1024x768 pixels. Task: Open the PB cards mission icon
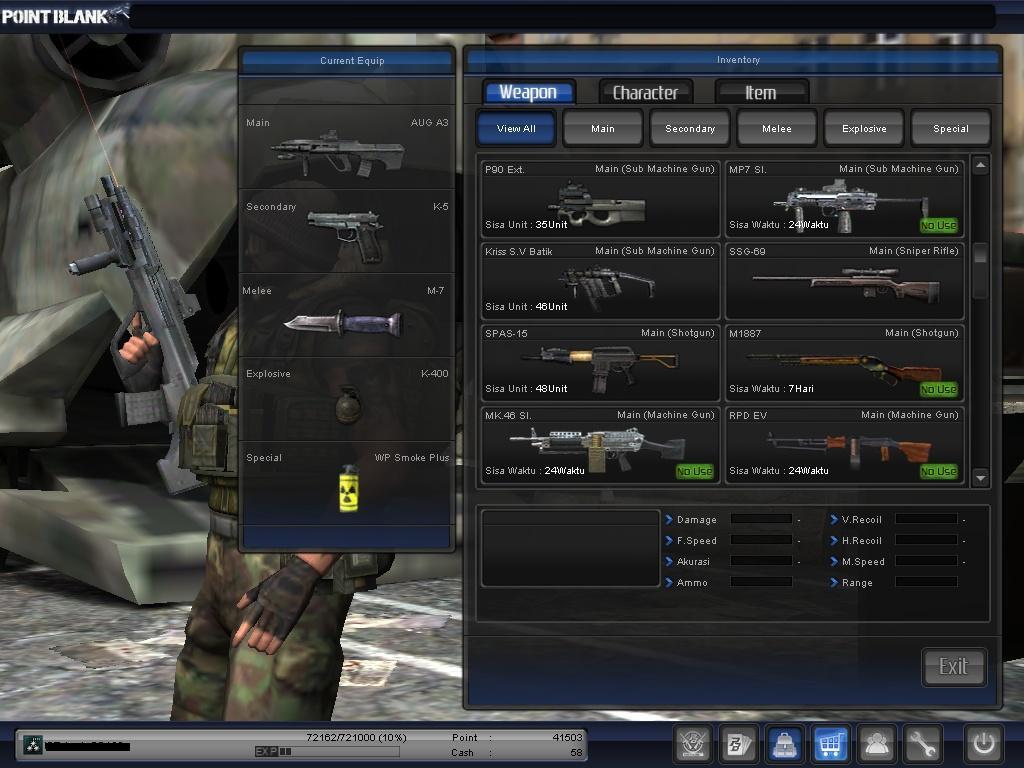pos(739,744)
